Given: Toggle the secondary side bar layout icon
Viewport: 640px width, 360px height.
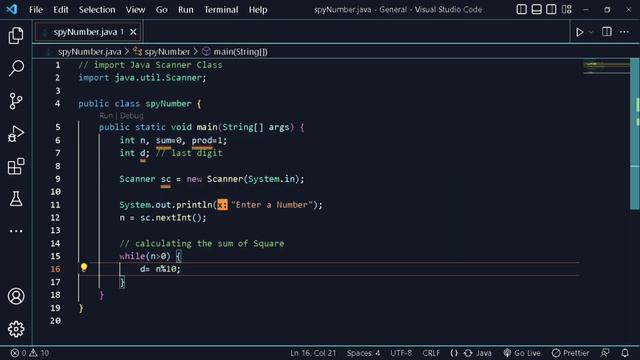Looking at the screenshot, I should [551, 9].
